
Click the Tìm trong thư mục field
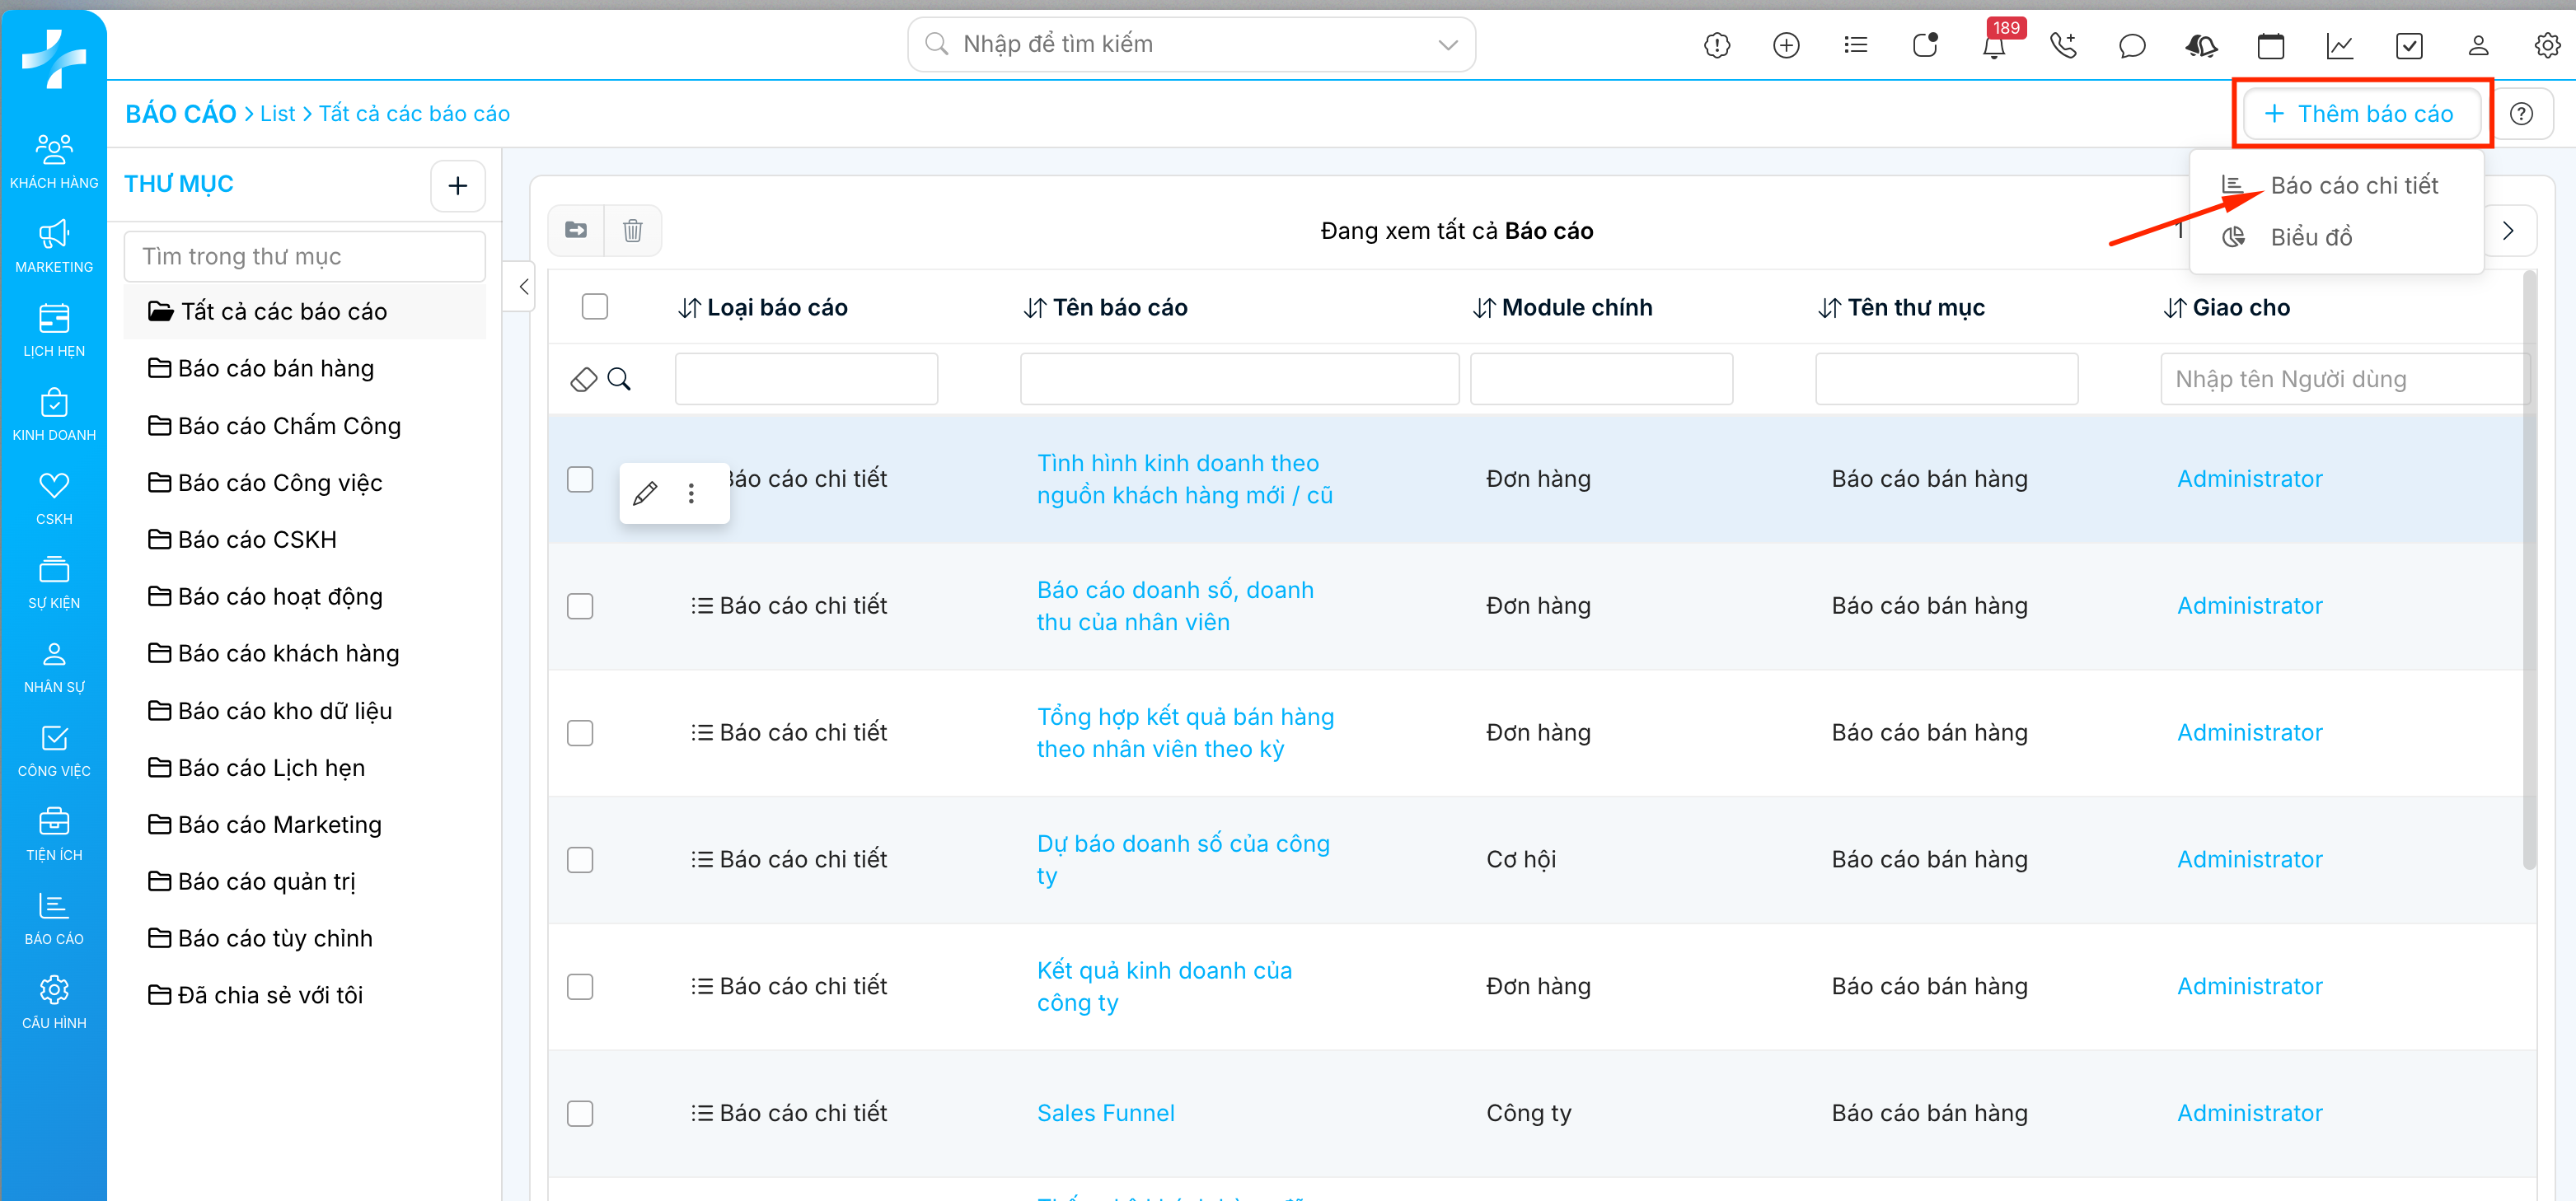coord(304,257)
